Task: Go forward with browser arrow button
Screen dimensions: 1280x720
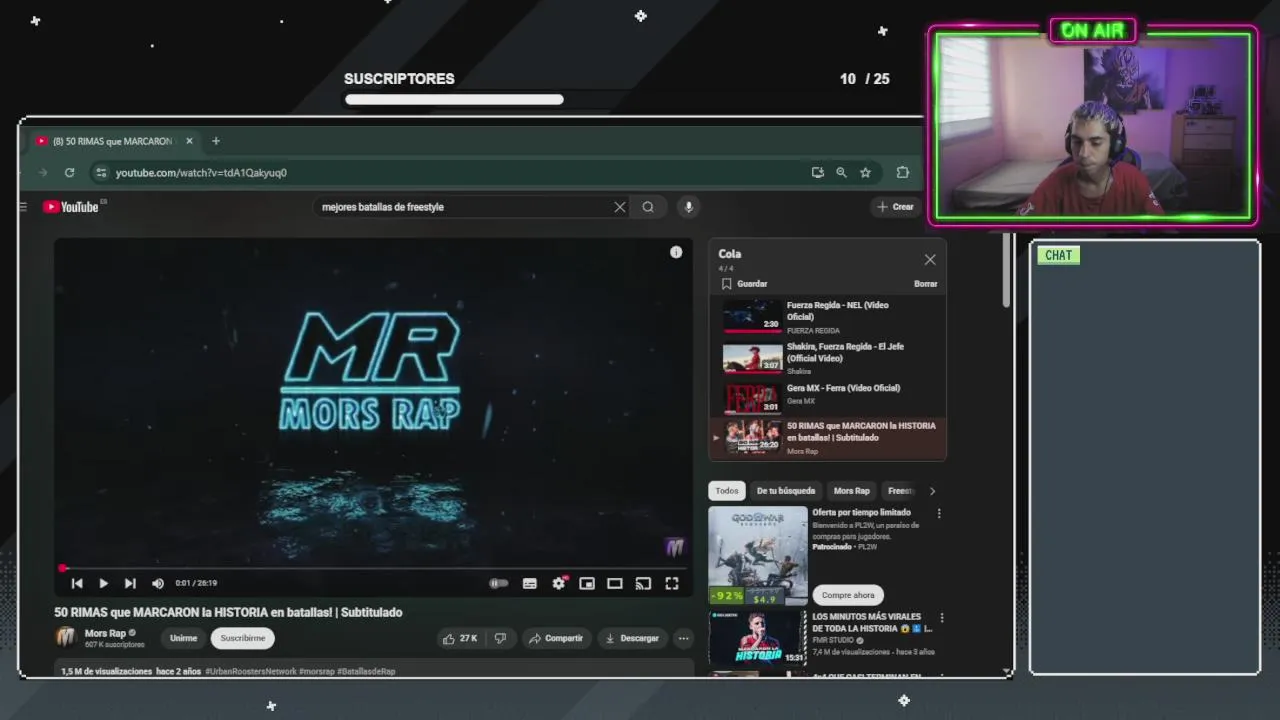Action: (x=42, y=173)
